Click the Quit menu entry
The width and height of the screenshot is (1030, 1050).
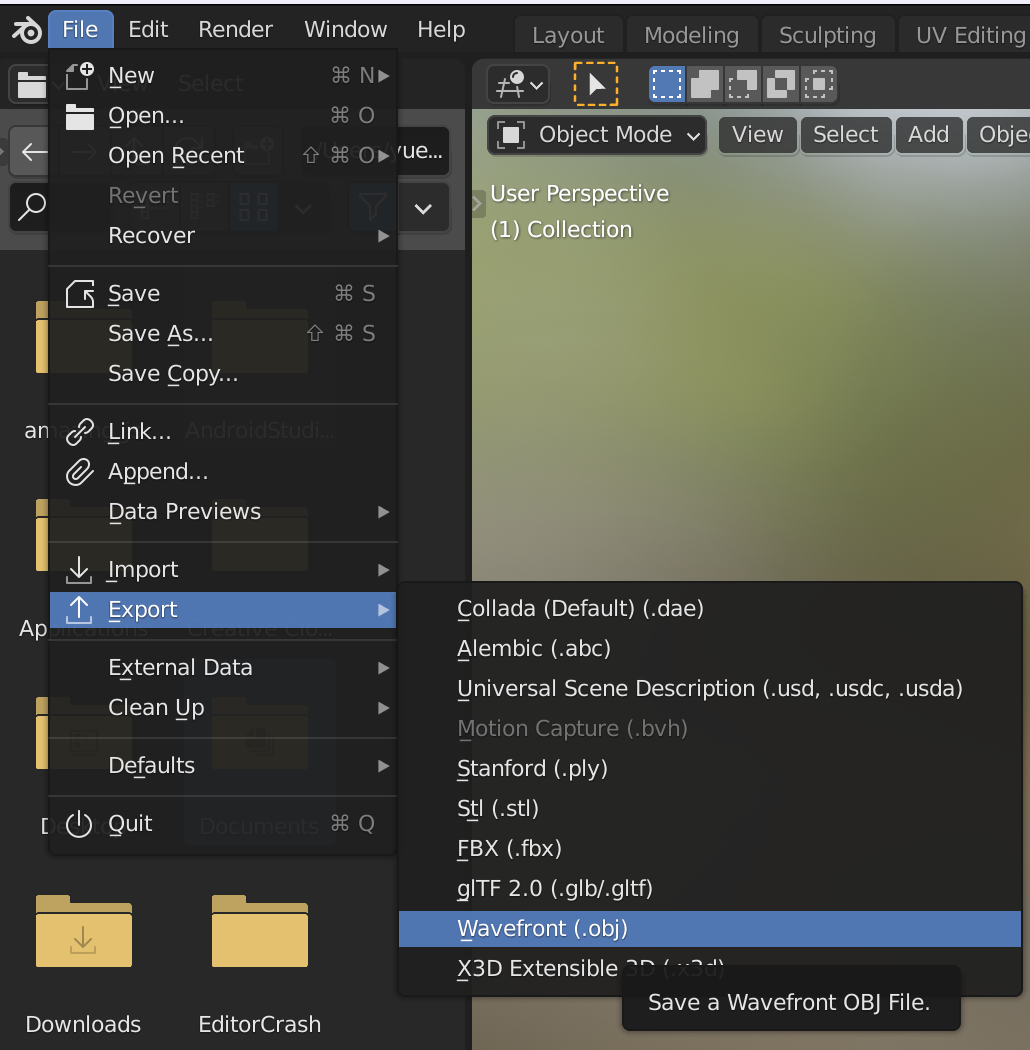pos(223,824)
